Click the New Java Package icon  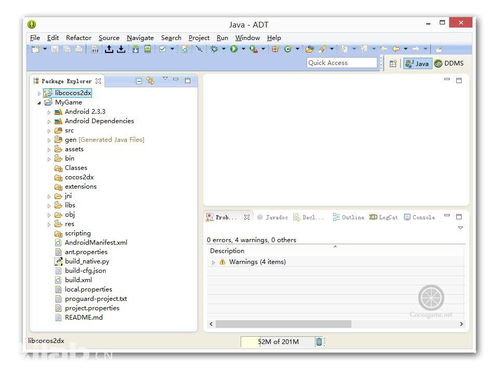click(x=275, y=49)
